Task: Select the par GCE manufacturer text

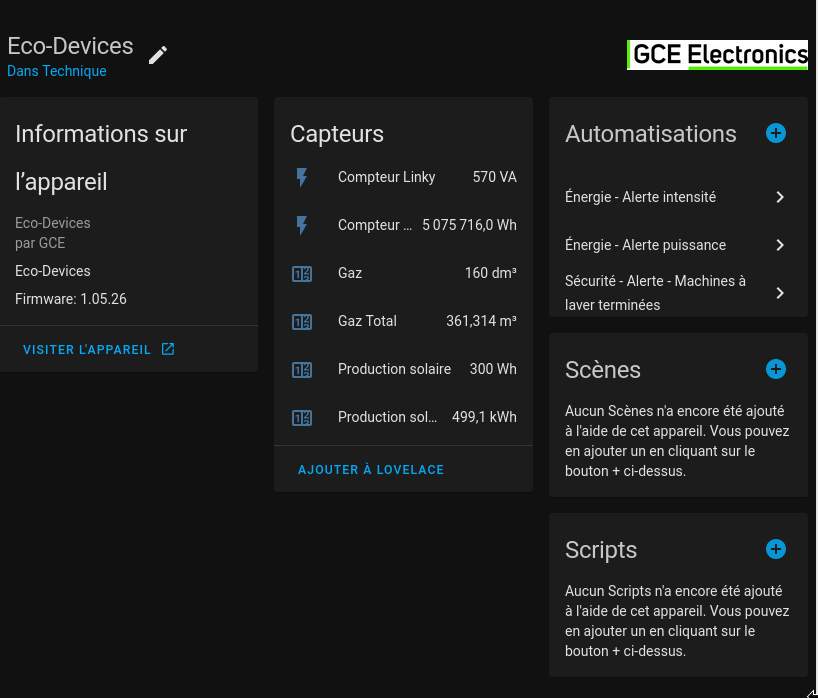Action: pos(40,243)
